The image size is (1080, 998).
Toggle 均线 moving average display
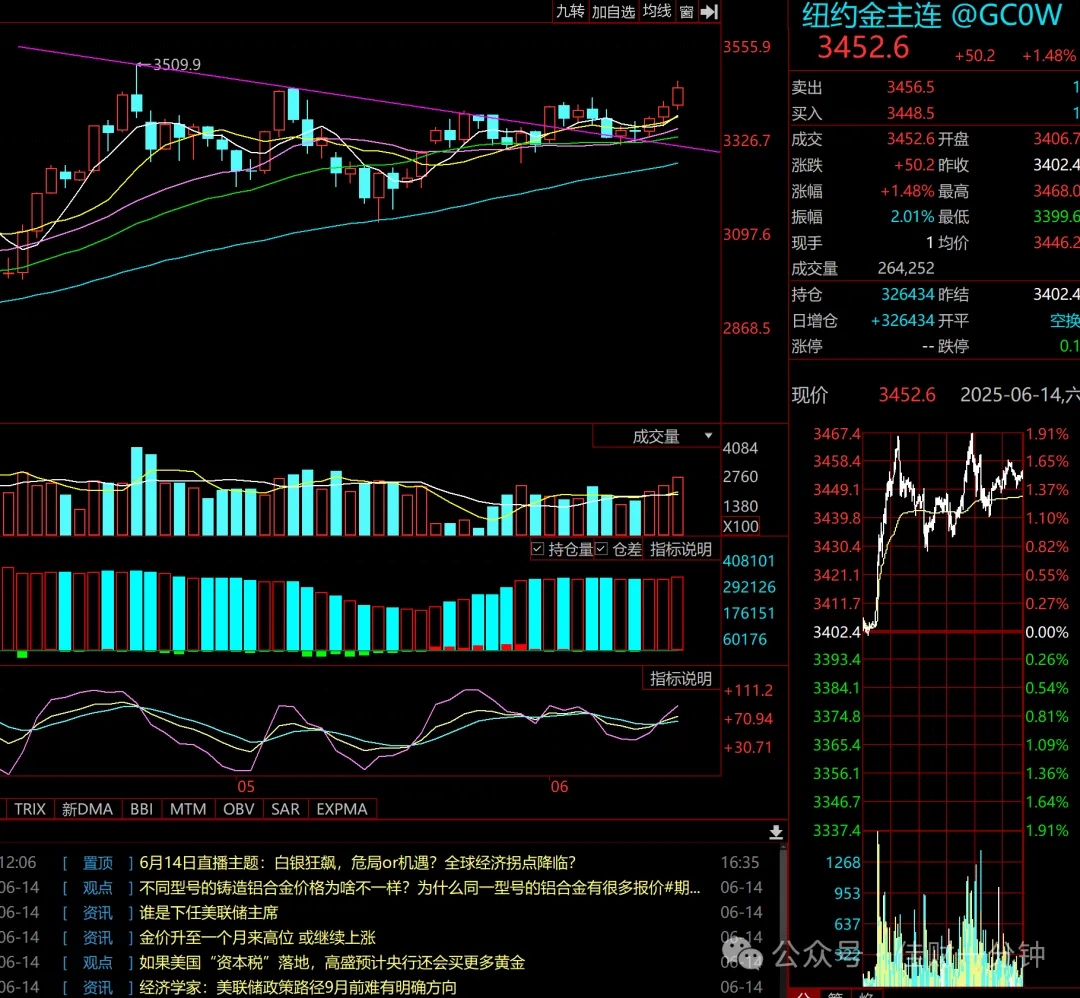click(656, 12)
